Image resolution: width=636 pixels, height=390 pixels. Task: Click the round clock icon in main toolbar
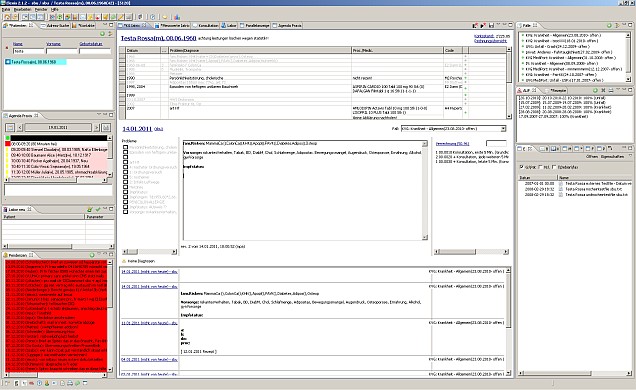click(153, 17)
